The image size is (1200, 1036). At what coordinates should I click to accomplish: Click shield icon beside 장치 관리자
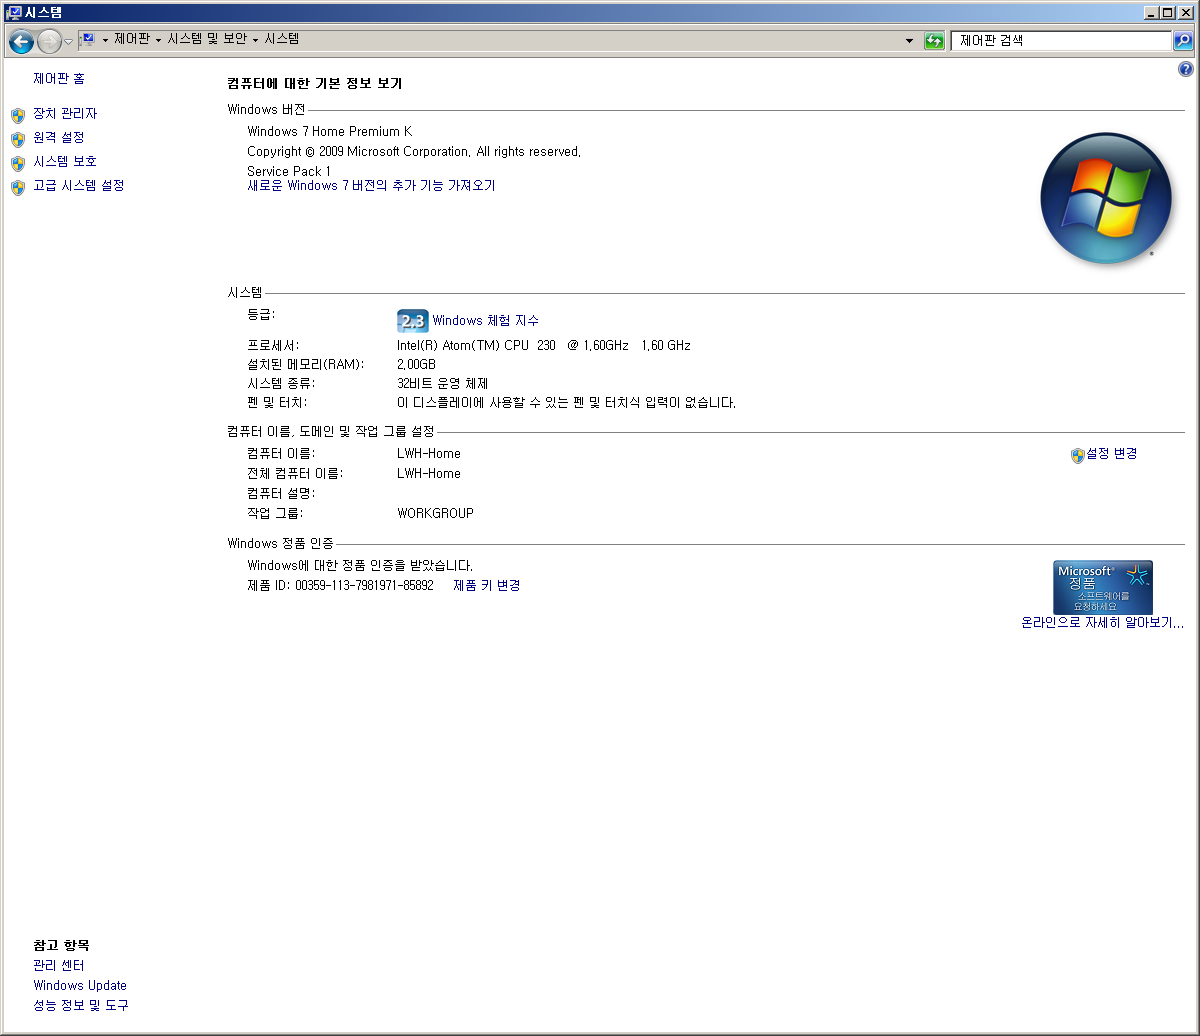[18, 115]
